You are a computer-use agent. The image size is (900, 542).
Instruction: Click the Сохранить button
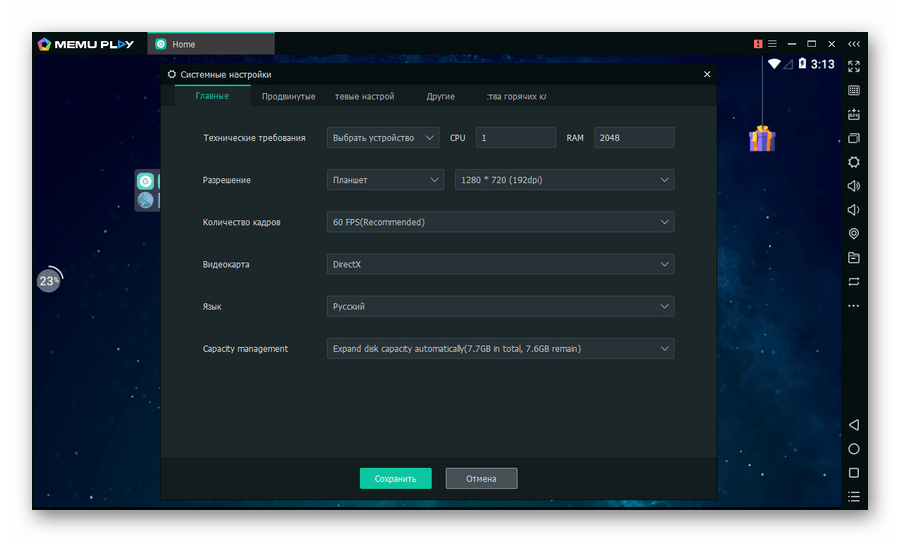pyautogui.click(x=395, y=479)
